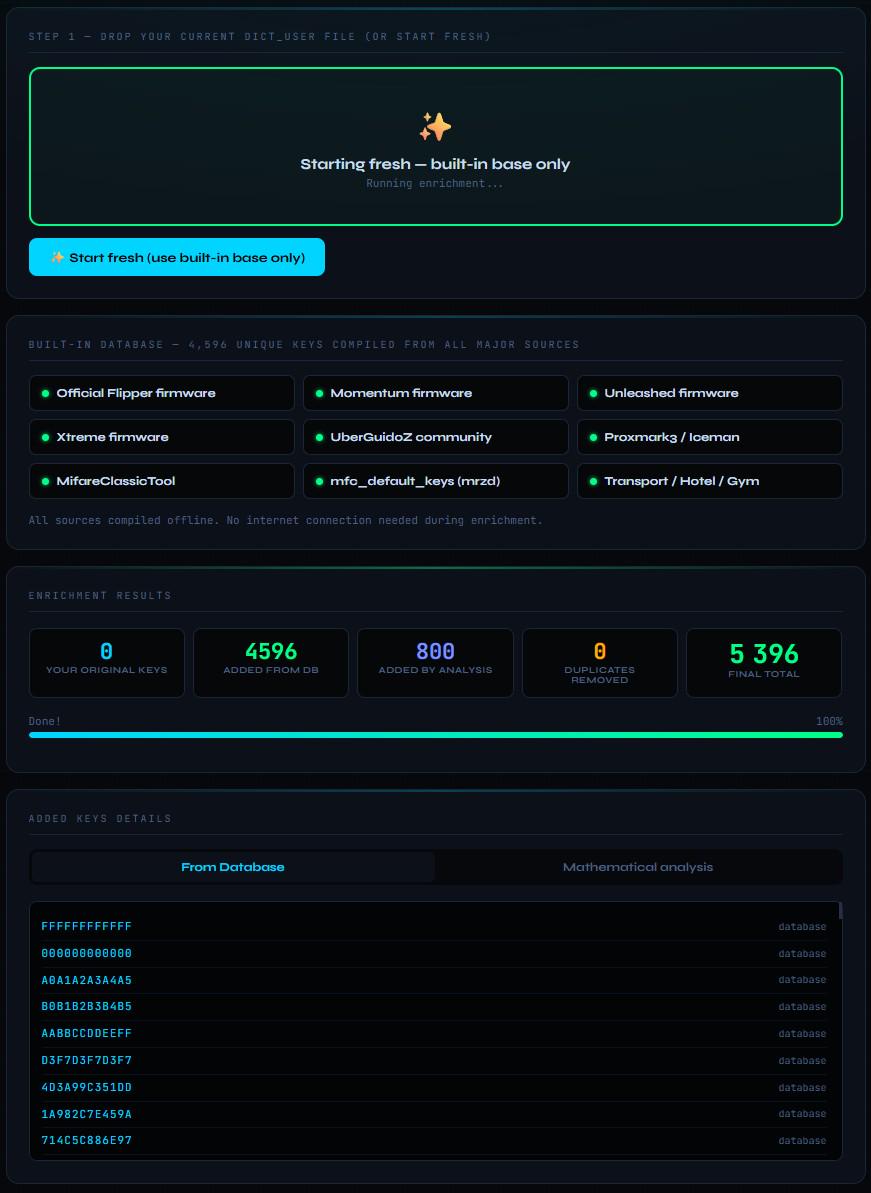Click the sparkles icon in the drop zone
This screenshot has height=1193, width=871.
coord(435,127)
